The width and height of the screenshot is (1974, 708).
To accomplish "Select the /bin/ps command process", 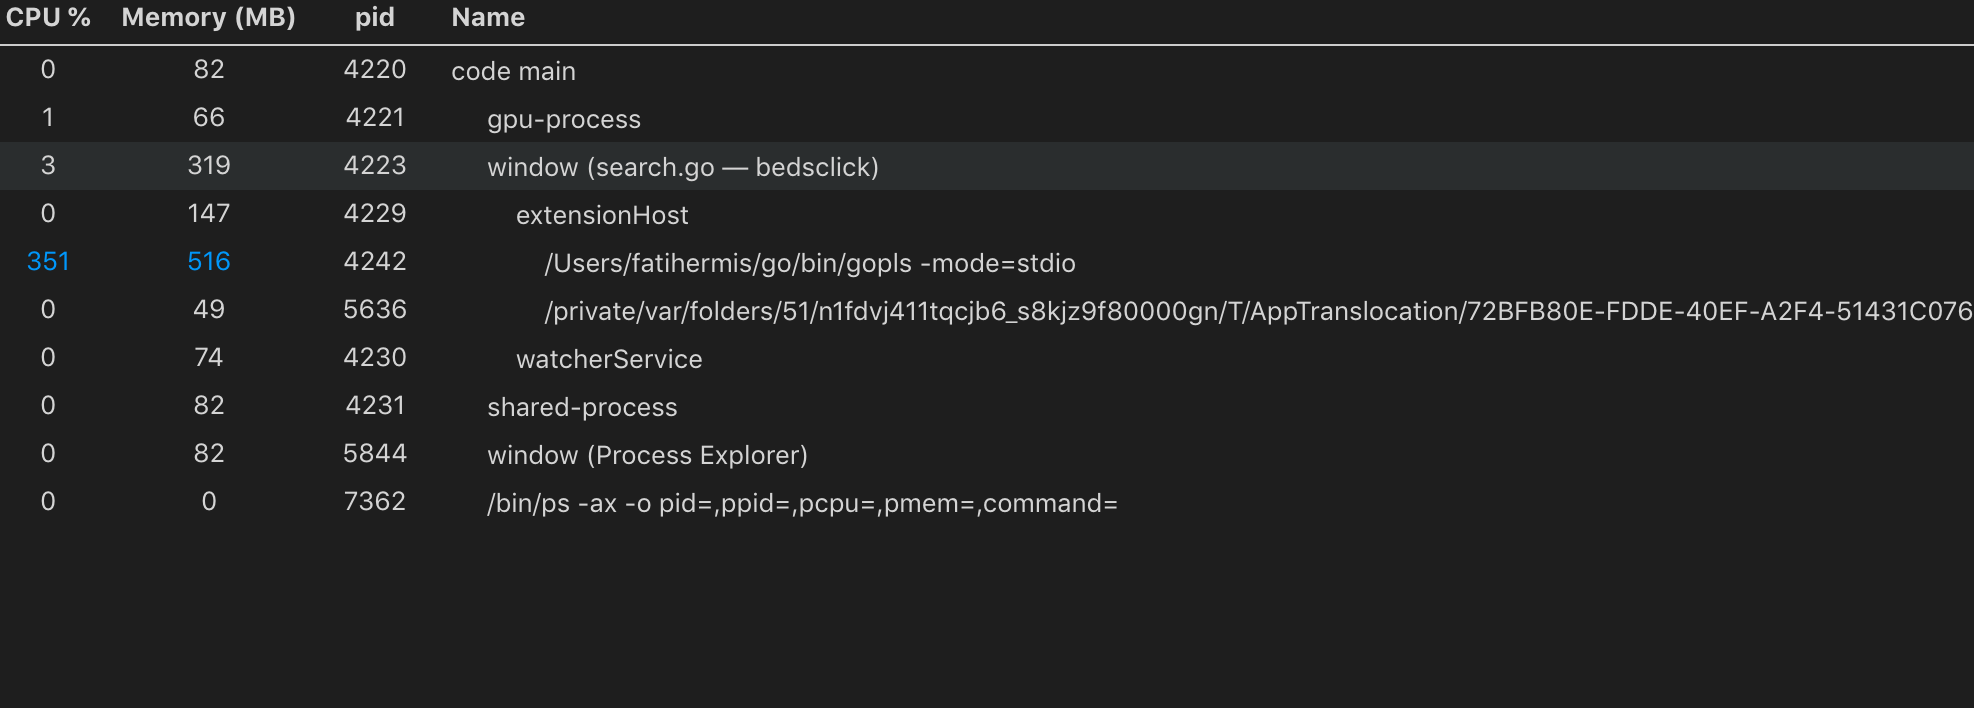I will coord(803,503).
